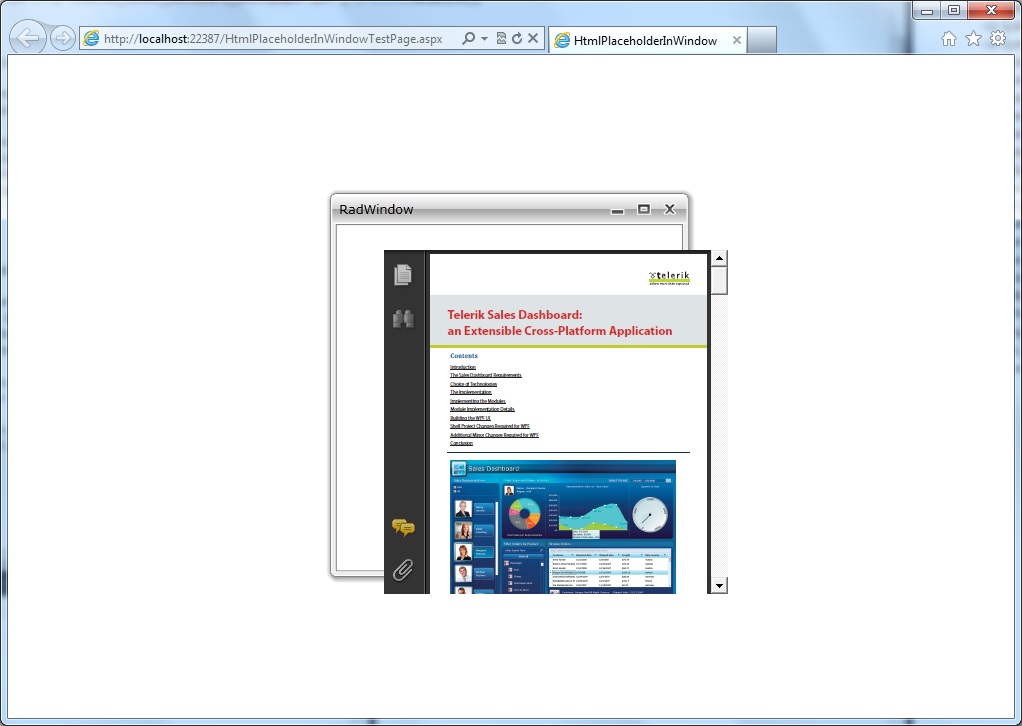Open the Choice of Technologies link
1022x726 pixels.
point(473,385)
